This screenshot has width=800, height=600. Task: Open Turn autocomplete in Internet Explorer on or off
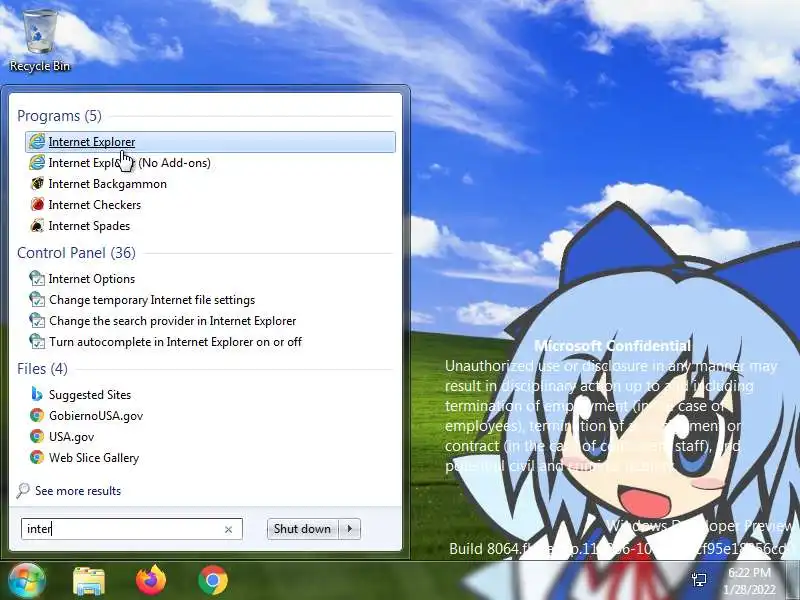pos(176,341)
